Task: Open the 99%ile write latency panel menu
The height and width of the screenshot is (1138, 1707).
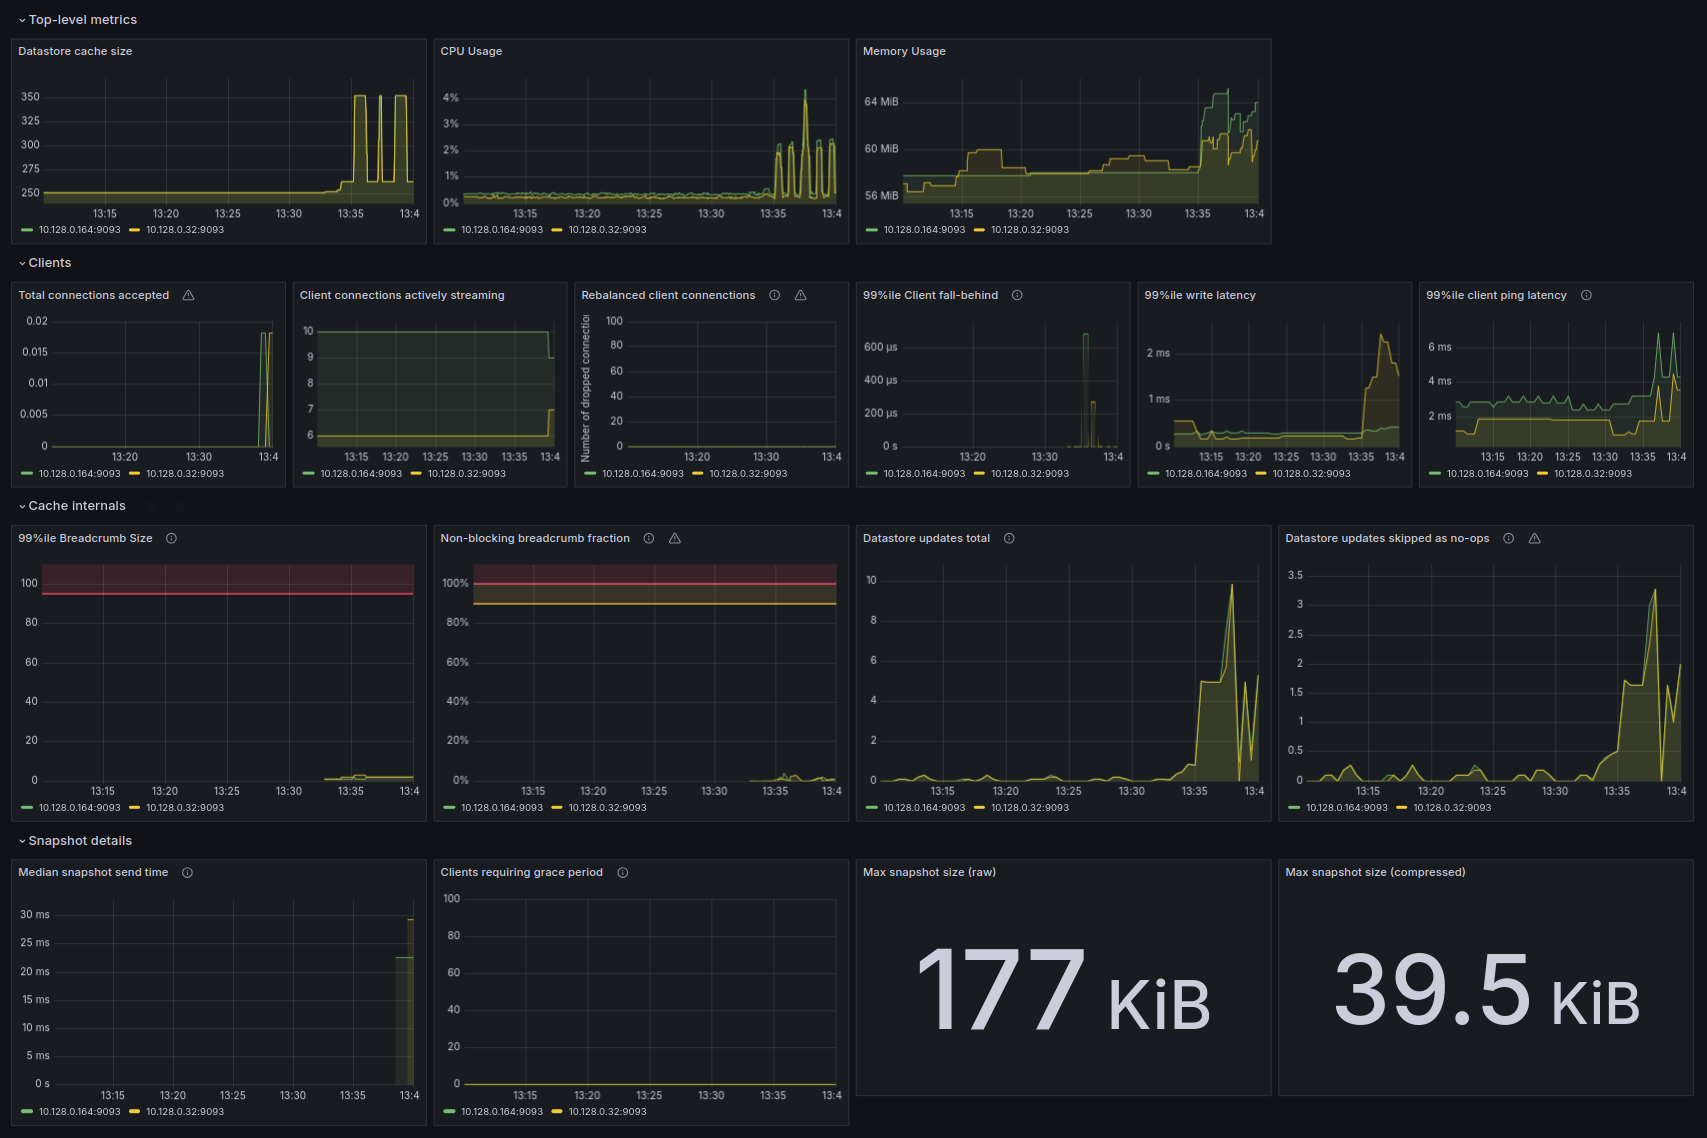Action: (1200, 295)
